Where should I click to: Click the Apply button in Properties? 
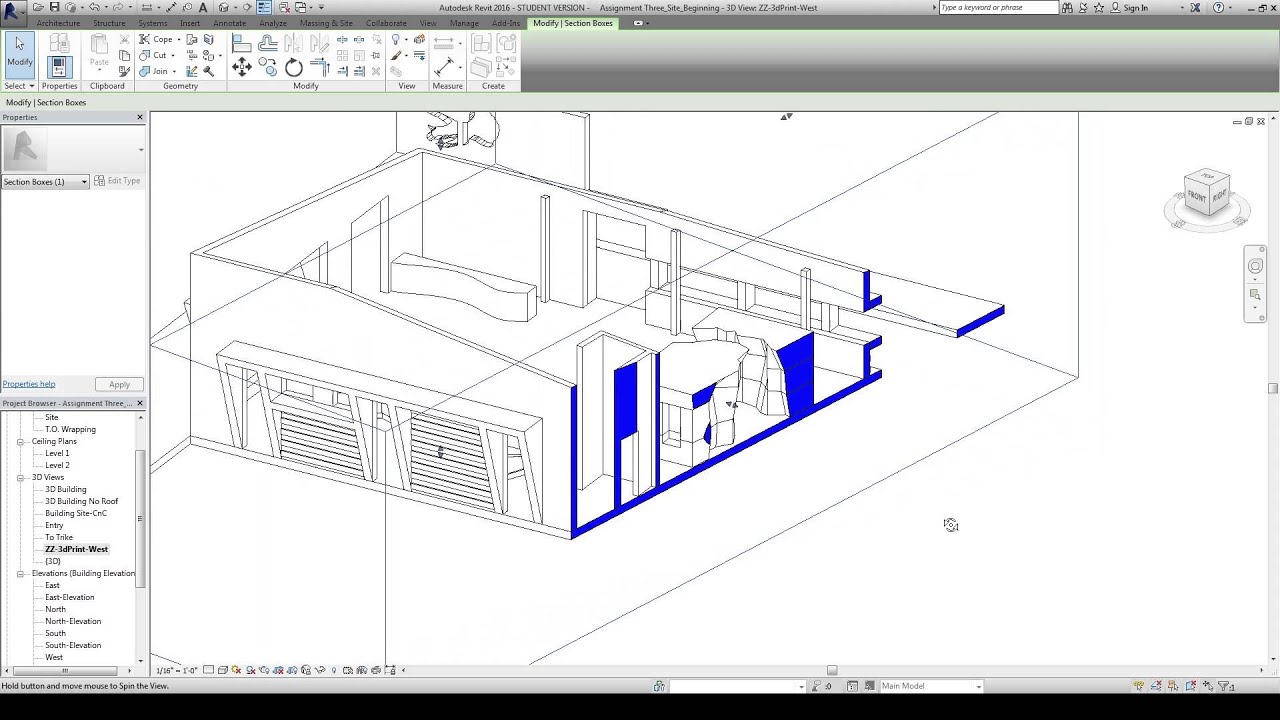coord(119,384)
